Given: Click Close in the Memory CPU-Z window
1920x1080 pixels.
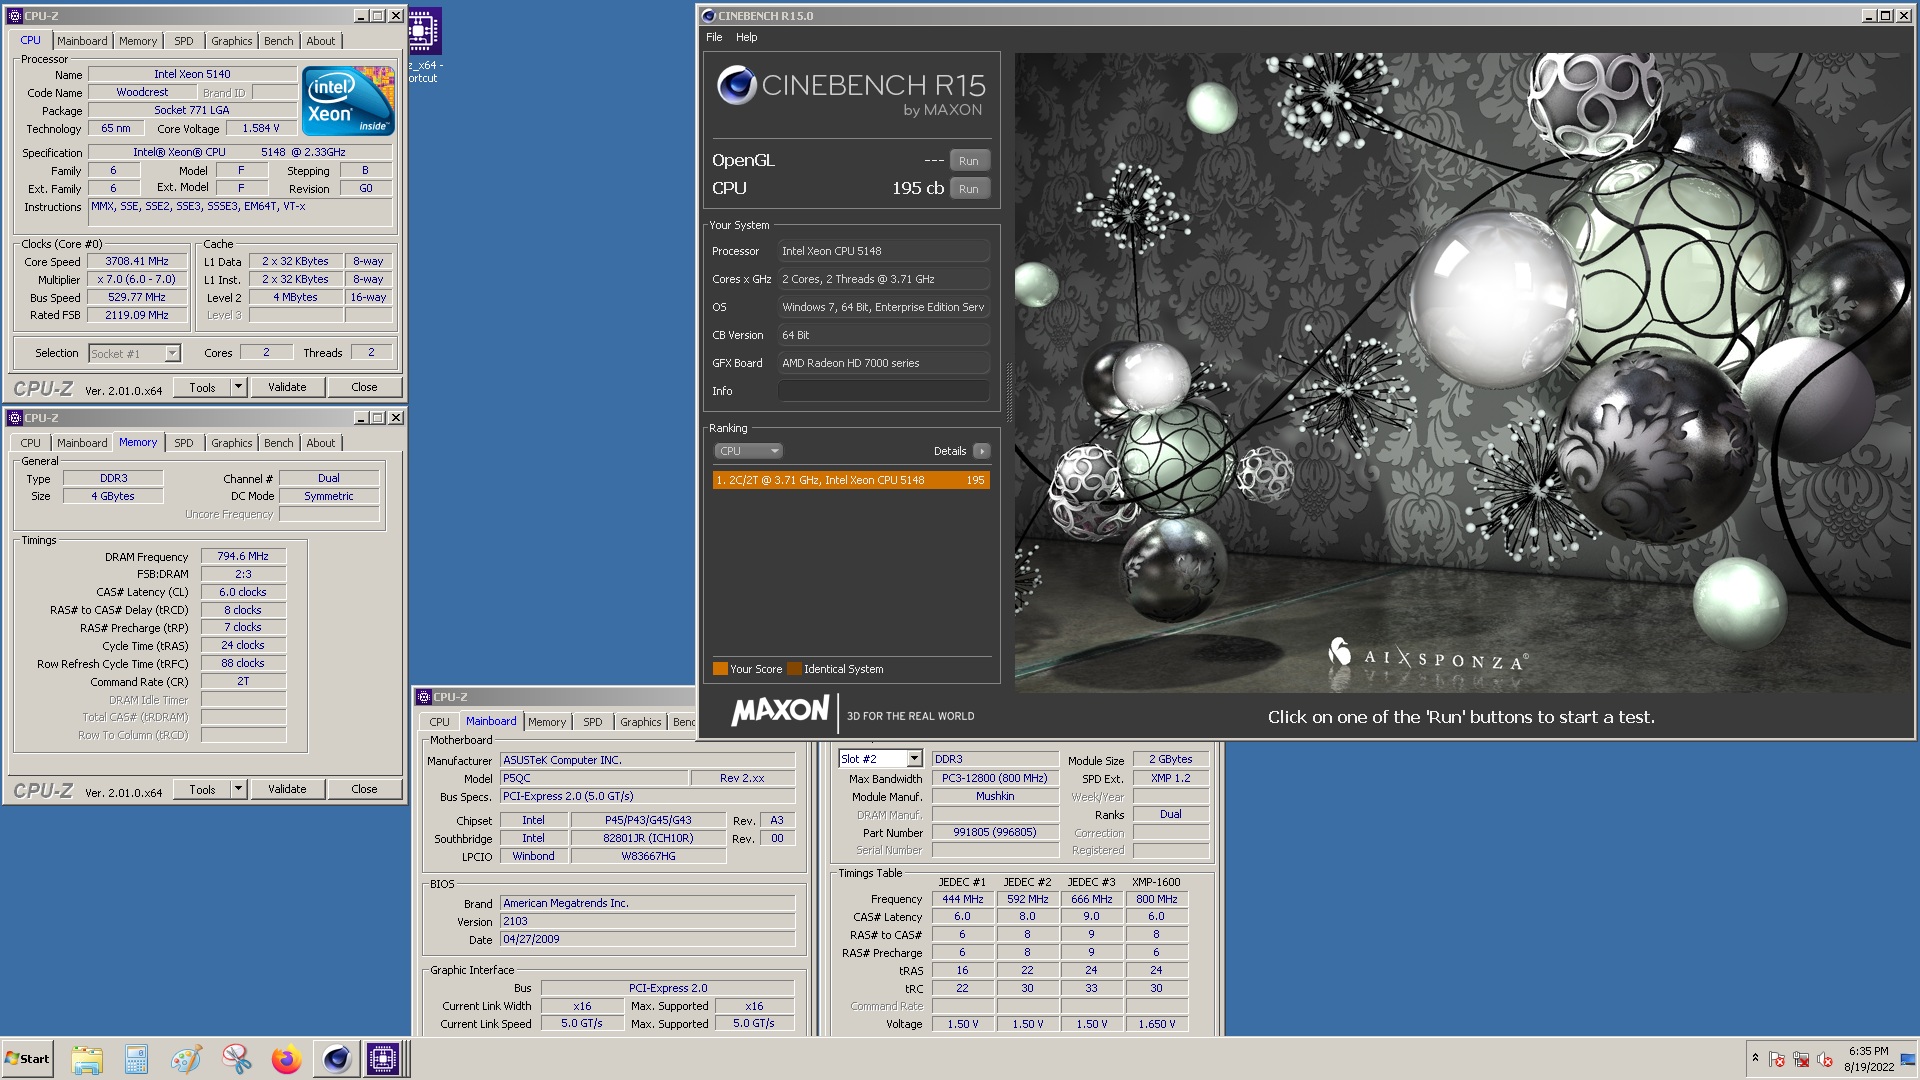Looking at the screenshot, I should click(x=364, y=789).
